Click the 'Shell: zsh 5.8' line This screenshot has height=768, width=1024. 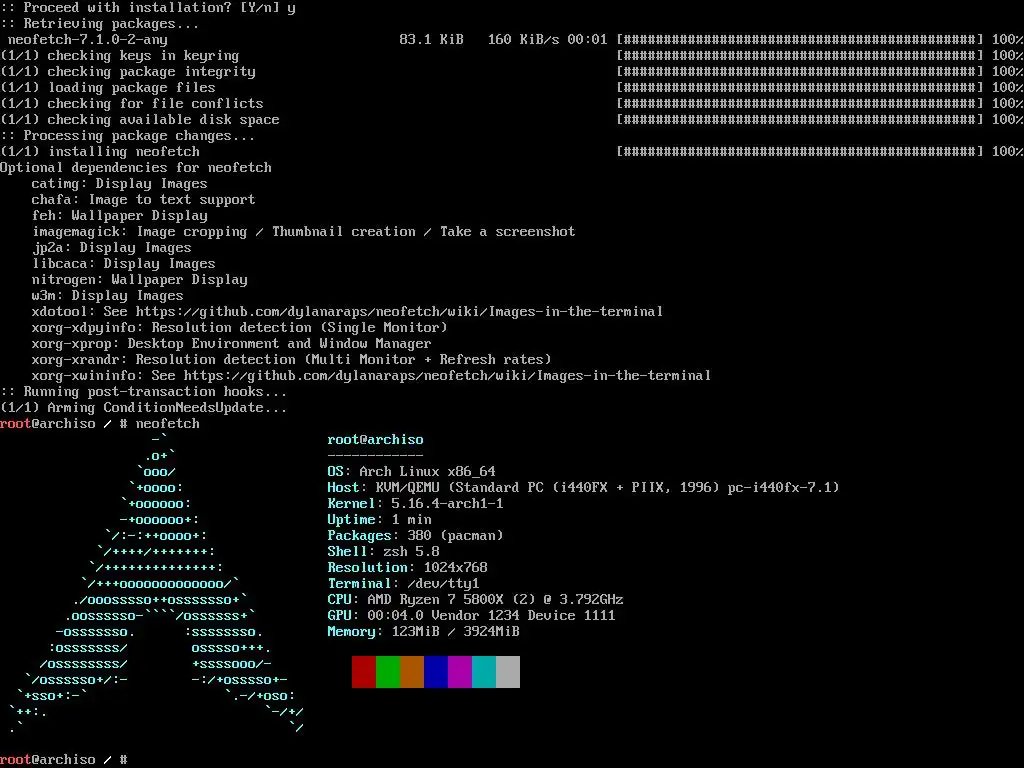pyautogui.click(x=383, y=551)
